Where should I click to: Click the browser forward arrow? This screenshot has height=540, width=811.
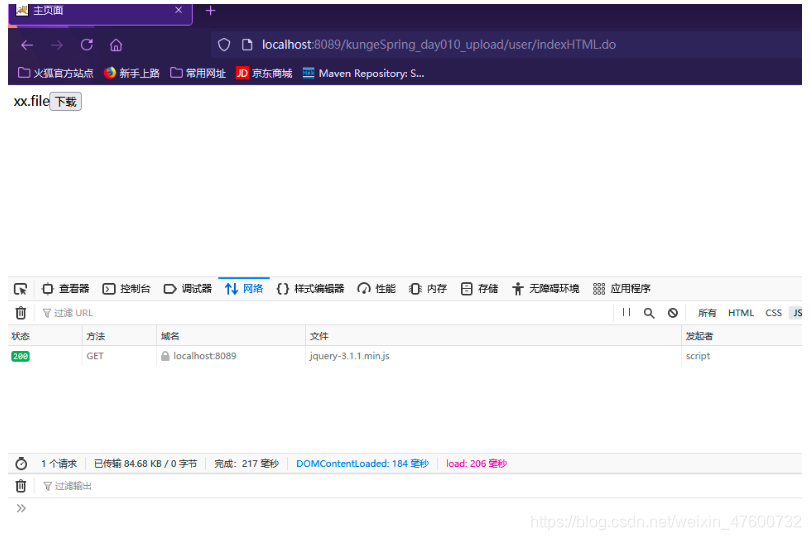click(x=57, y=45)
